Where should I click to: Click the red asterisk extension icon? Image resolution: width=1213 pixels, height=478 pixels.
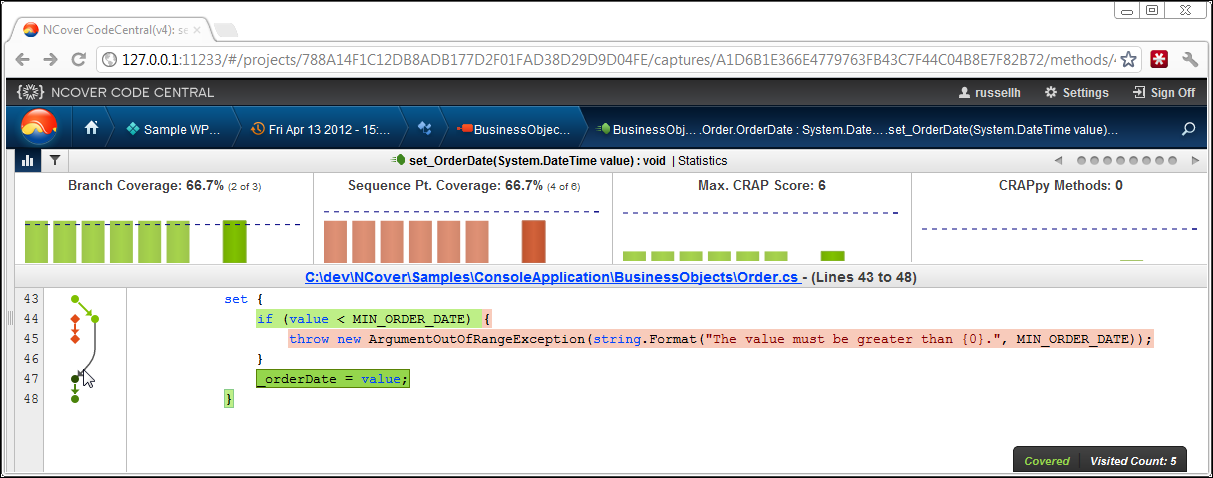click(1160, 59)
